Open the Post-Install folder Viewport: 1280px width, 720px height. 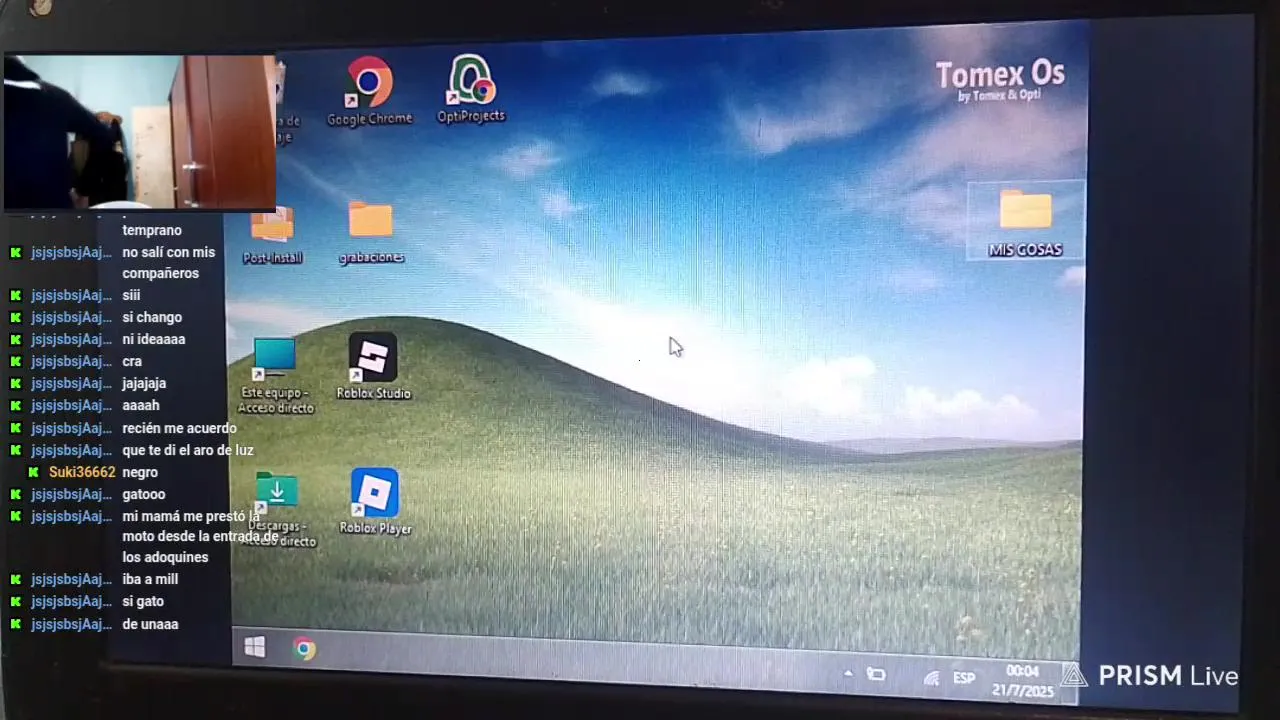(x=272, y=235)
